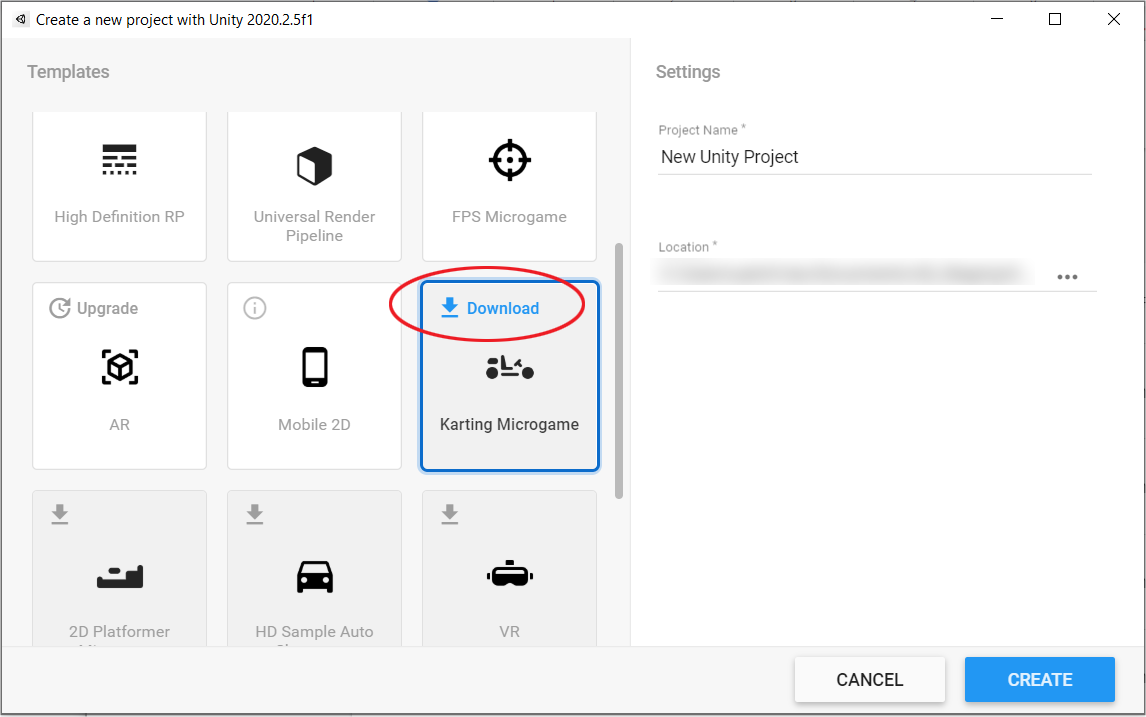Select the AR cube template icon
The width and height of the screenshot is (1146, 717).
coord(120,367)
